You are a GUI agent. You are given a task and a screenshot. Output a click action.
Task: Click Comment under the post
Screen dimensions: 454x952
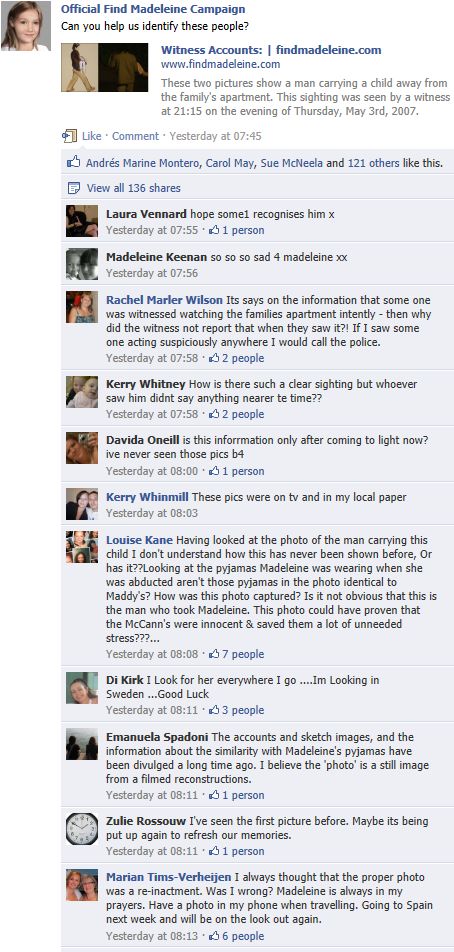pyautogui.click(x=135, y=136)
